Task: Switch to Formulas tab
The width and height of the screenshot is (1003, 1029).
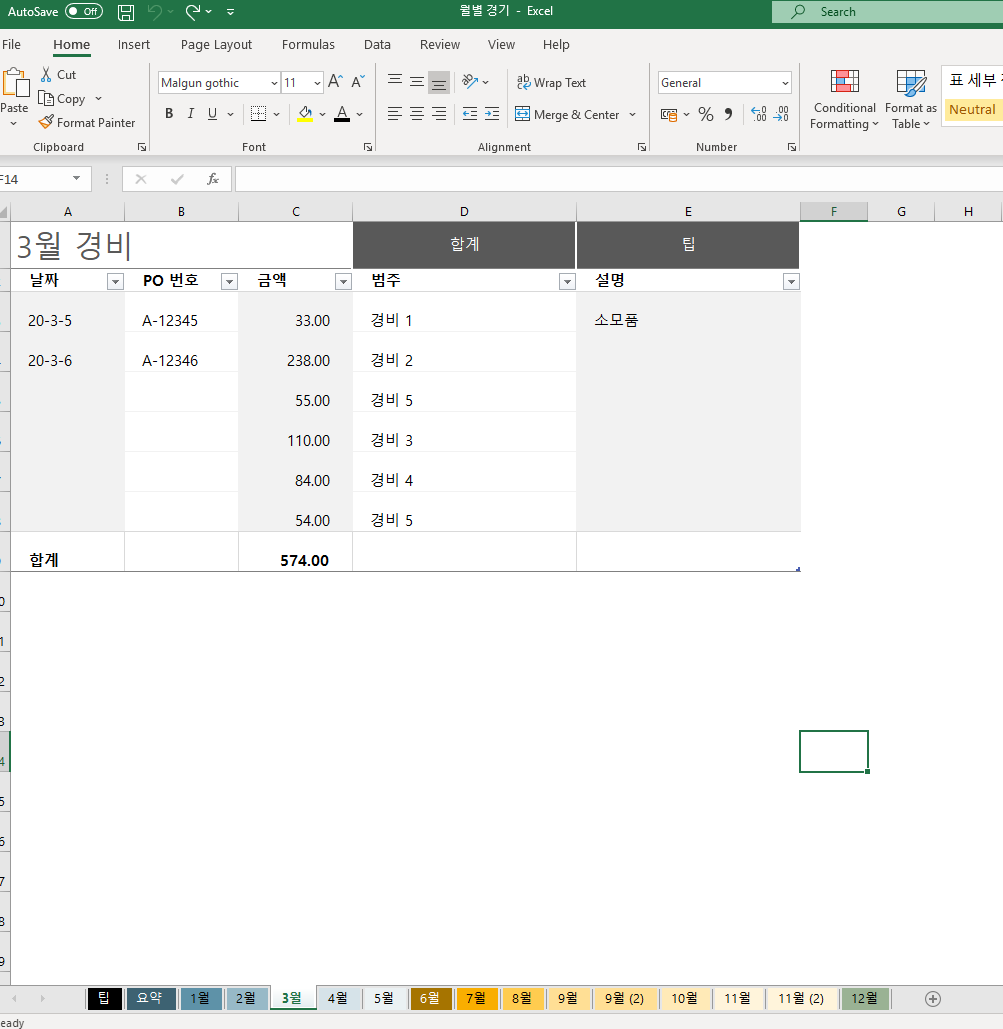Action: click(x=308, y=45)
